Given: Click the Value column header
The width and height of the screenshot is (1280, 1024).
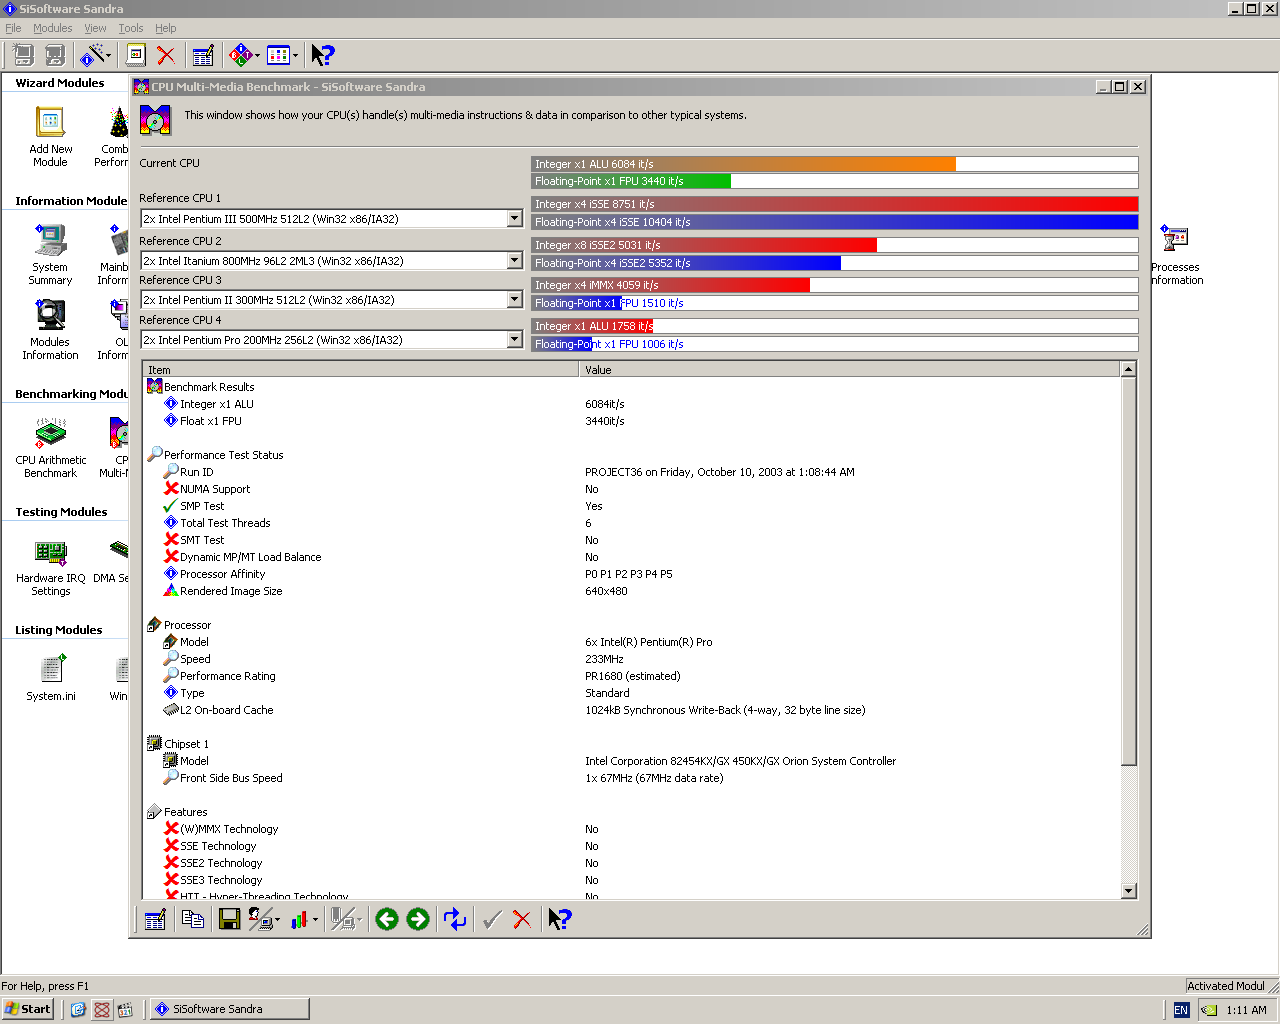Looking at the screenshot, I should click(x=848, y=370).
